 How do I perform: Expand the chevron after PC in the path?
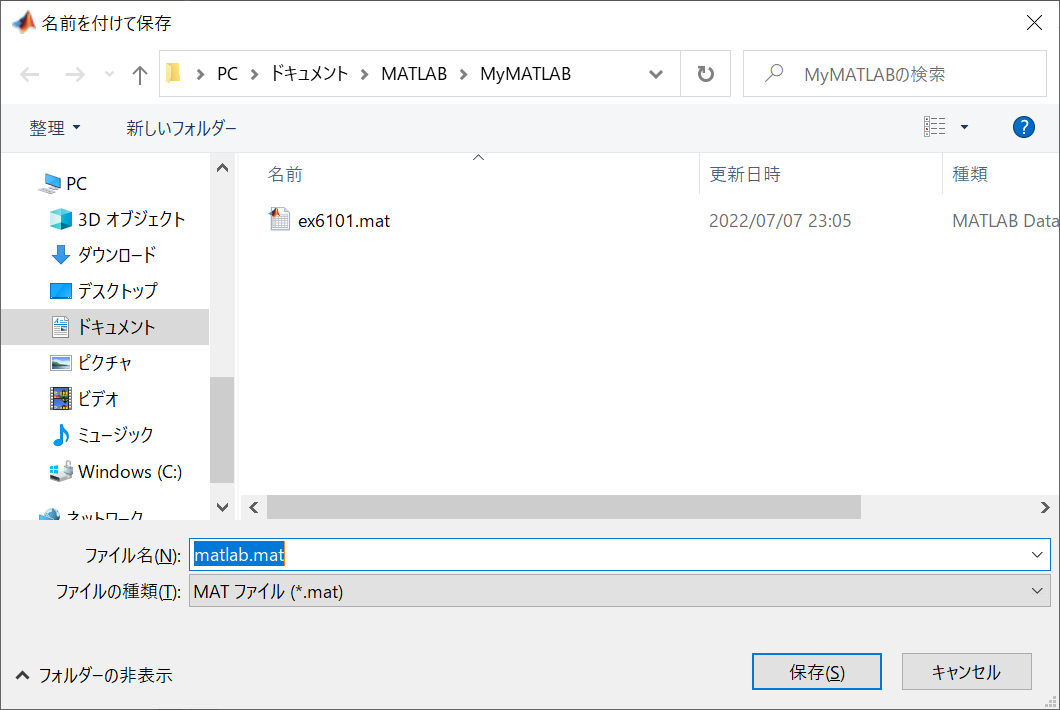[x=255, y=74]
